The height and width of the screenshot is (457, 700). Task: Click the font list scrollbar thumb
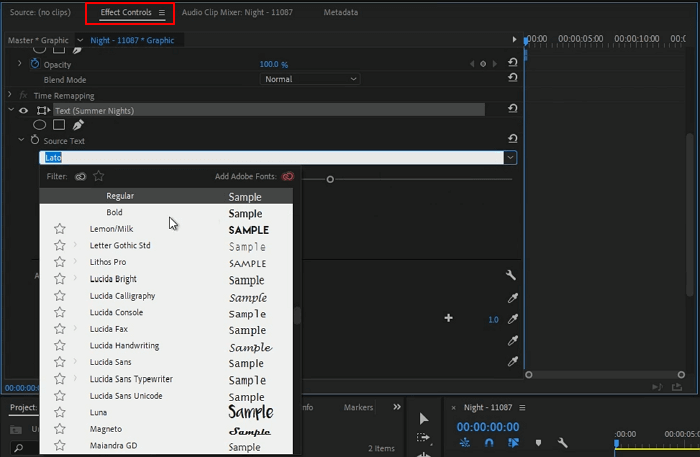coord(297,315)
